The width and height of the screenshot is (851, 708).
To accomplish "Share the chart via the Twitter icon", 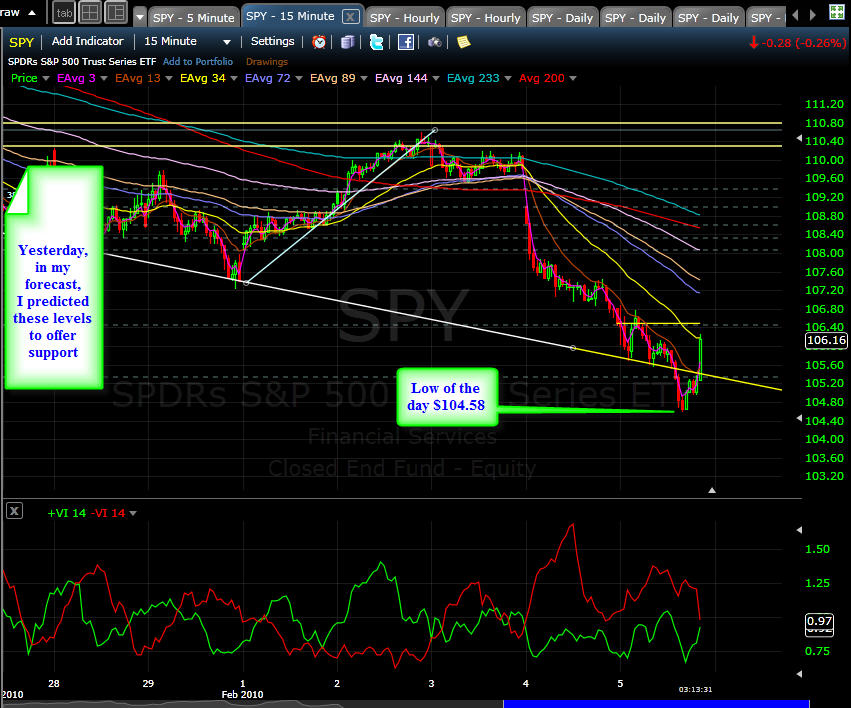I will click(x=376, y=42).
